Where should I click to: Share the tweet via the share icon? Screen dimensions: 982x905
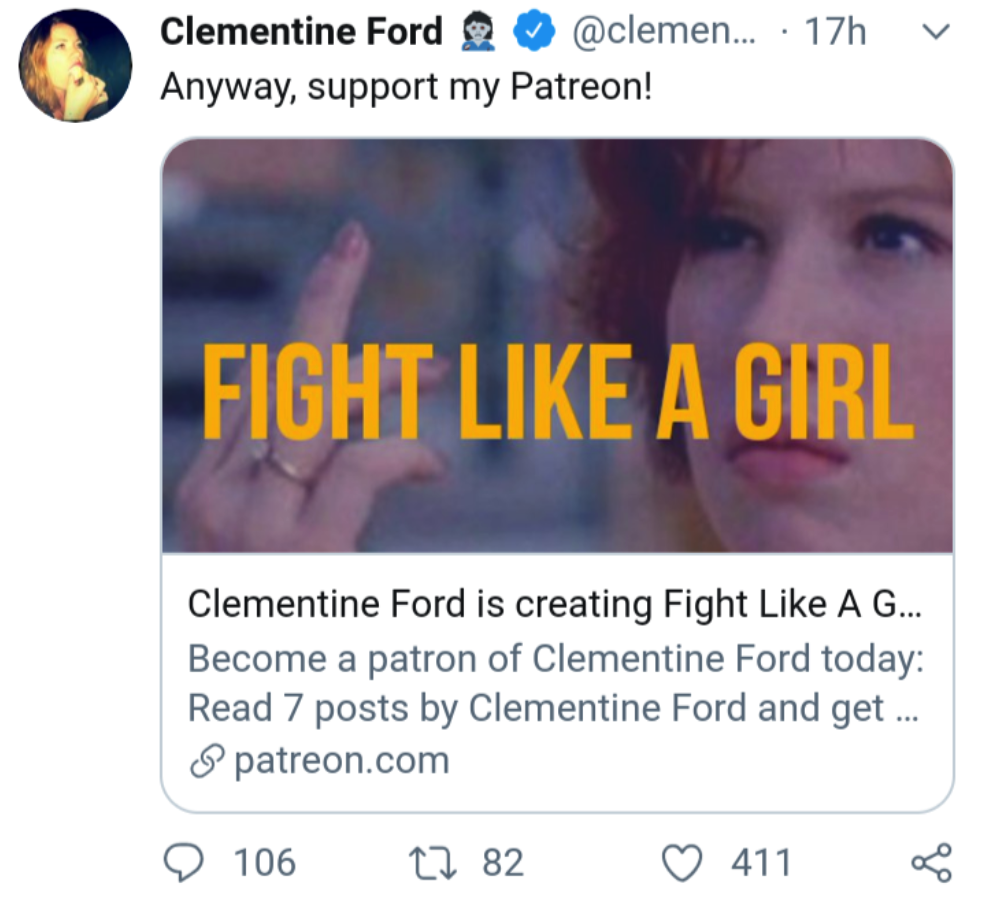pos(932,862)
